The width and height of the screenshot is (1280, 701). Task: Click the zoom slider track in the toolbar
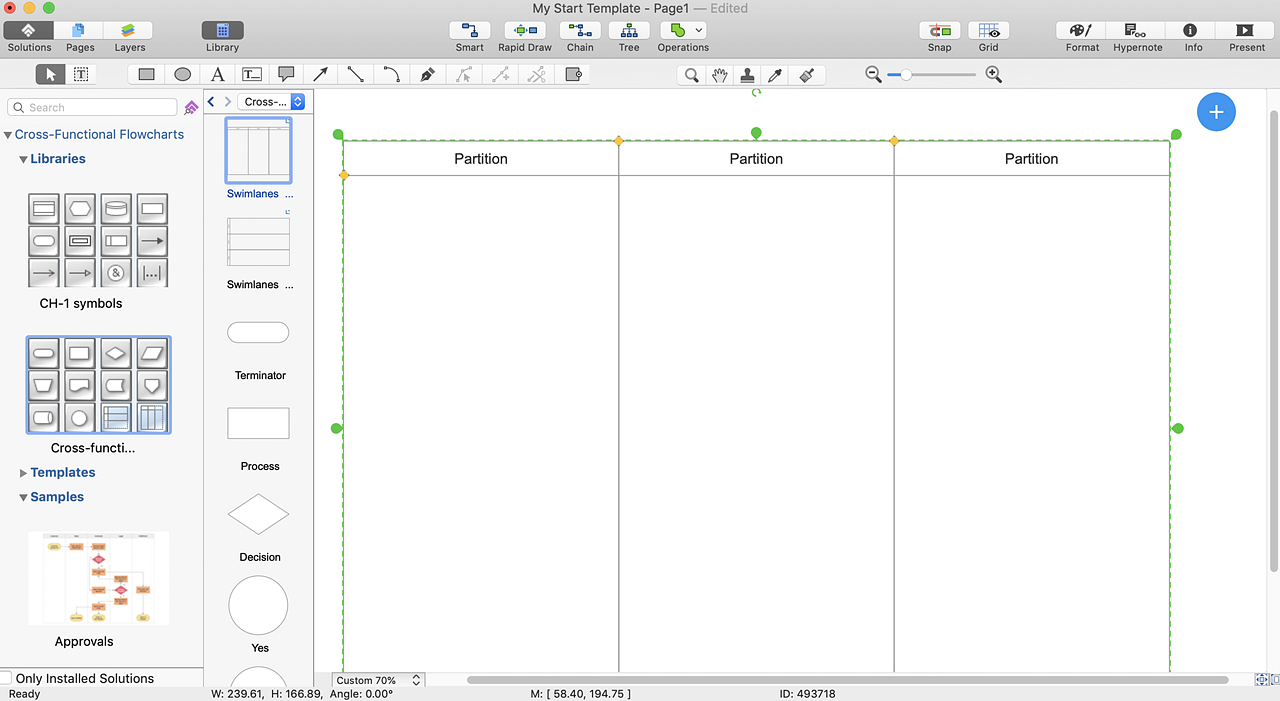coord(940,75)
